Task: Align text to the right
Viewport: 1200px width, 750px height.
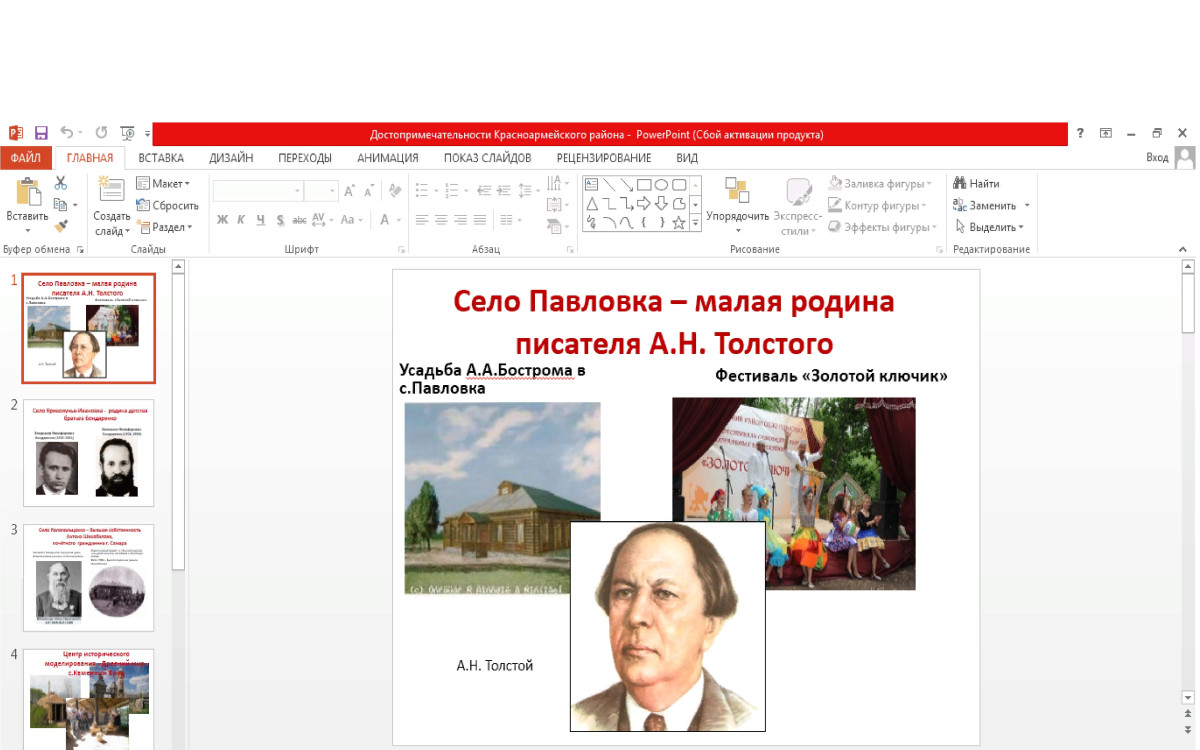Action: point(461,220)
